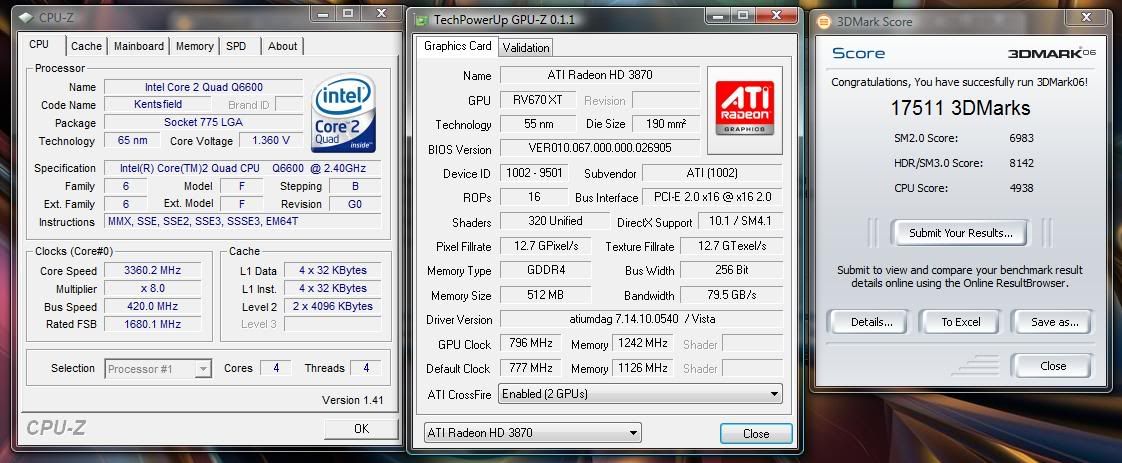Screen dimensions: 1122x463
Task: Click the ATI Radeon Graphics logo
Action: (744, 109)
